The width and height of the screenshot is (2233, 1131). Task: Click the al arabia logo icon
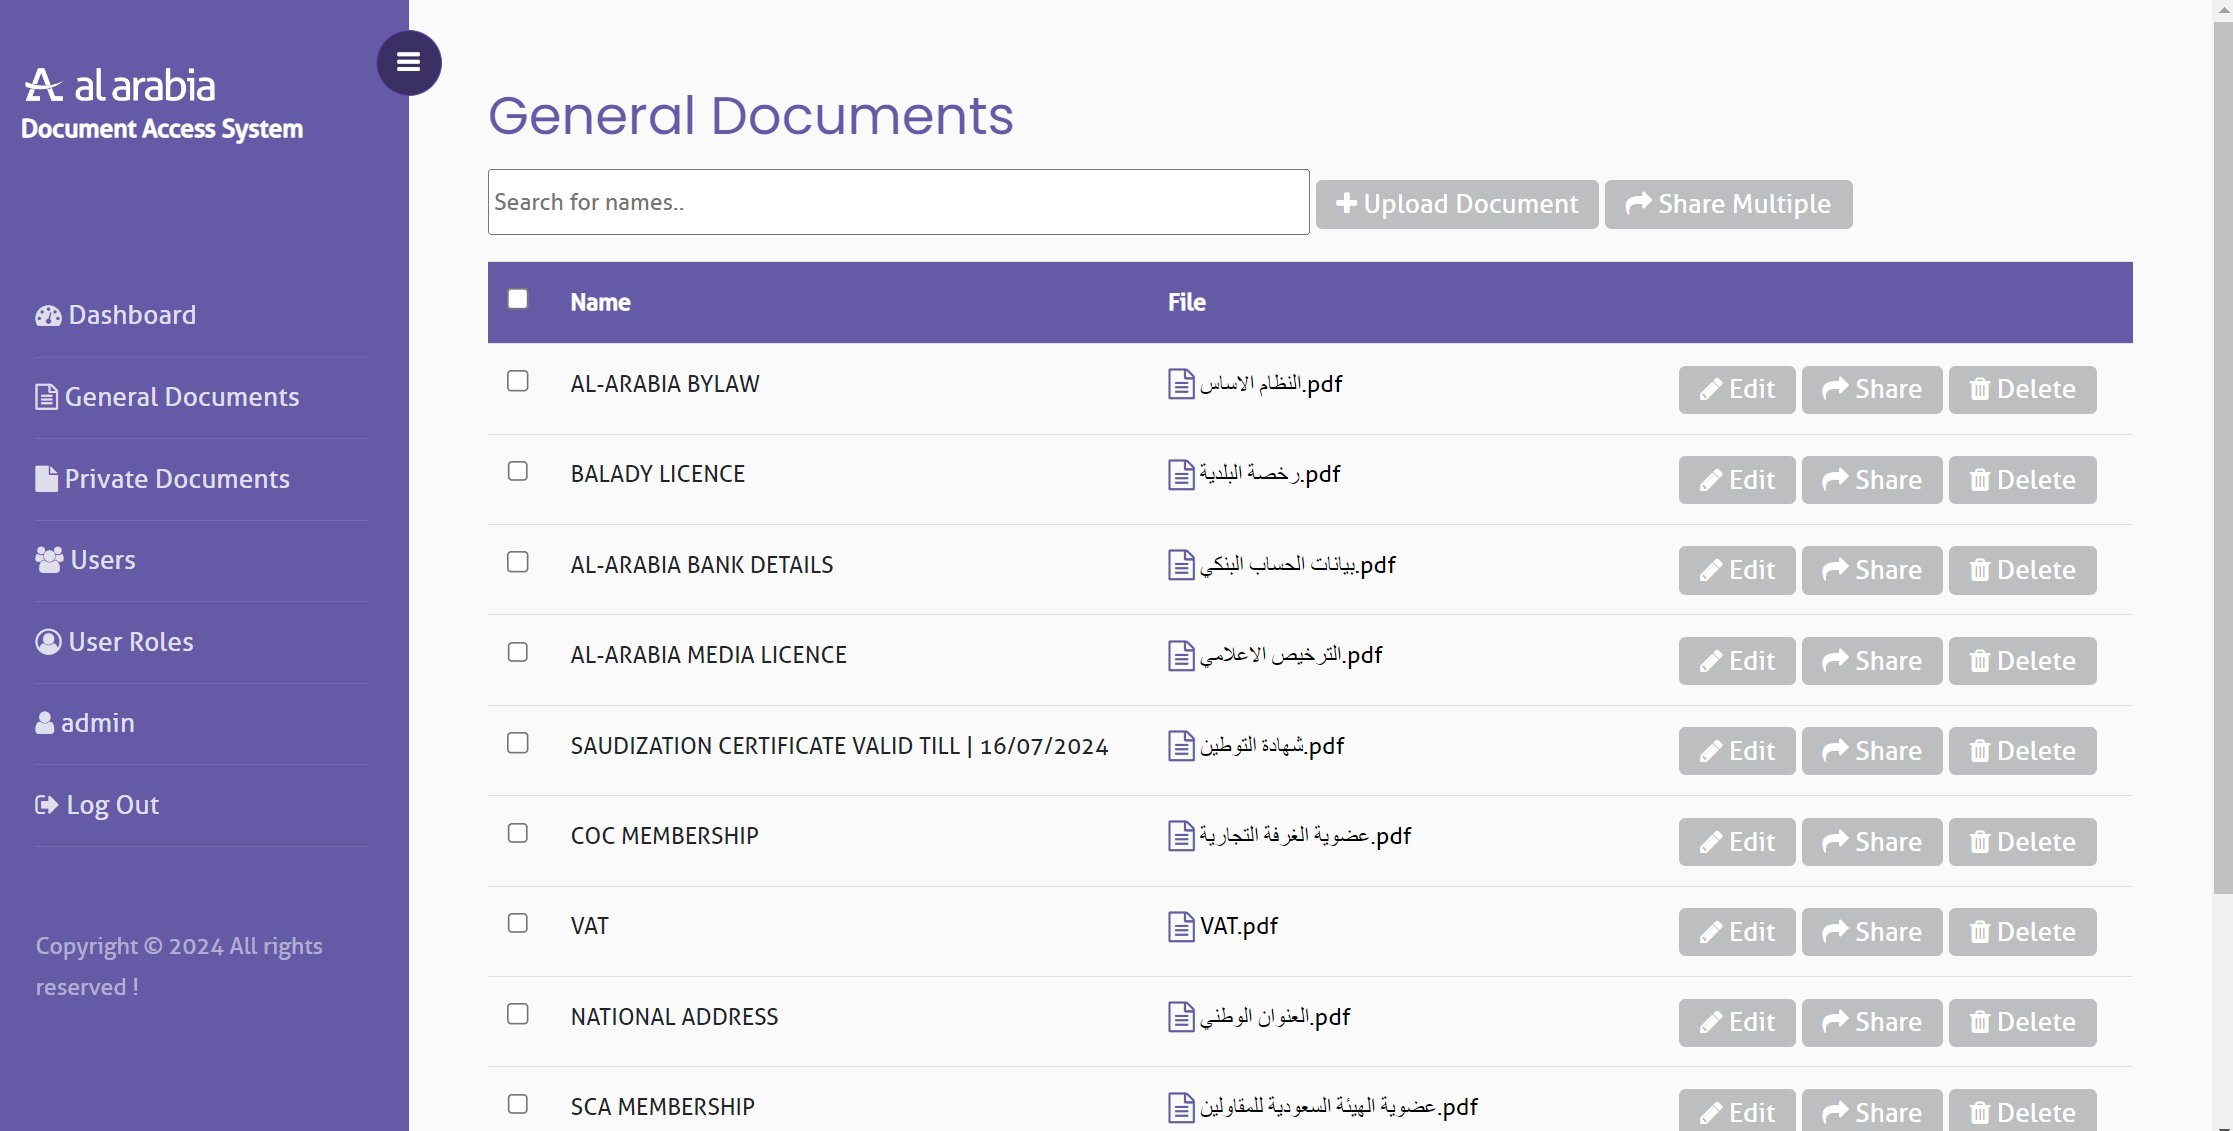point(43,86)
